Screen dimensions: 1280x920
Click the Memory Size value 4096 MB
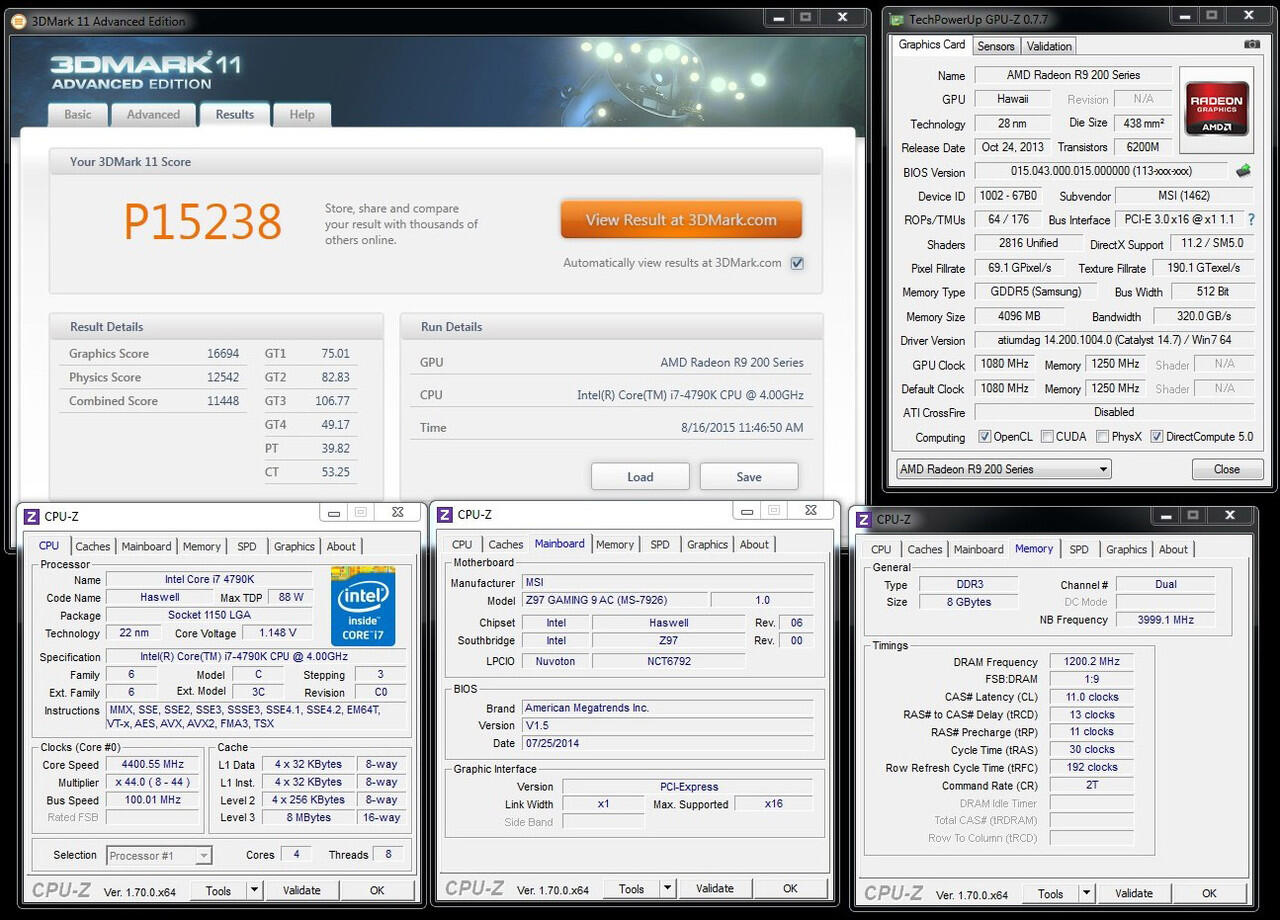pyautogui.click(x=1019, y=316)
